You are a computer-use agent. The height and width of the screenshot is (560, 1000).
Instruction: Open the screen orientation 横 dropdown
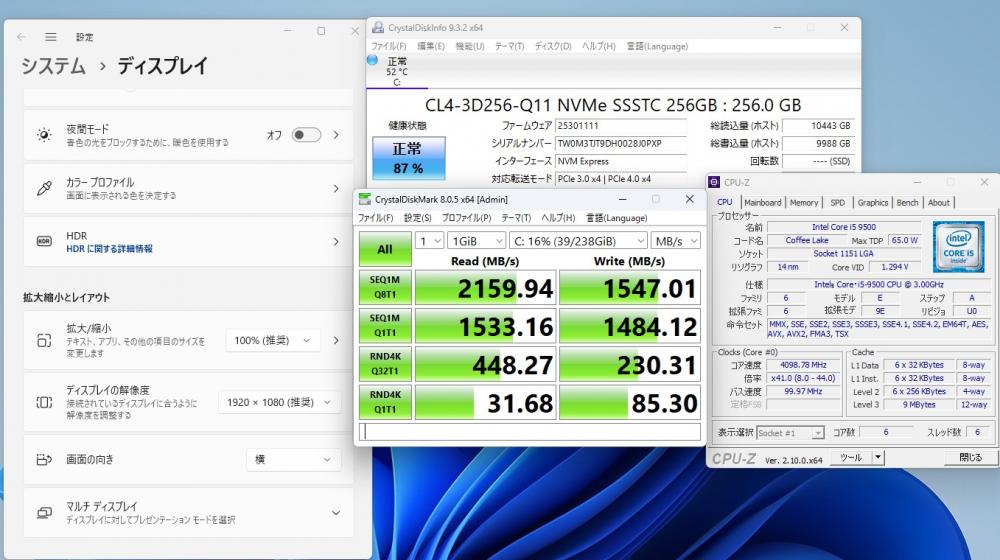(293, 459)
